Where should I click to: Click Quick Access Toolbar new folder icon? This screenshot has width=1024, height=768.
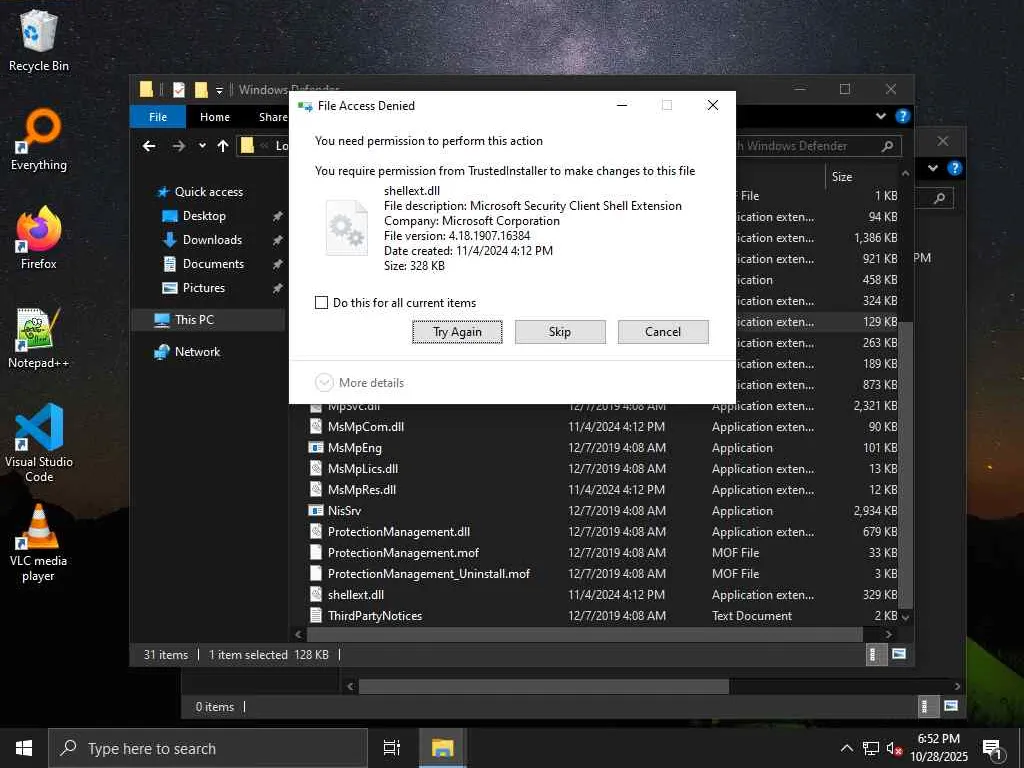[201, 89]
